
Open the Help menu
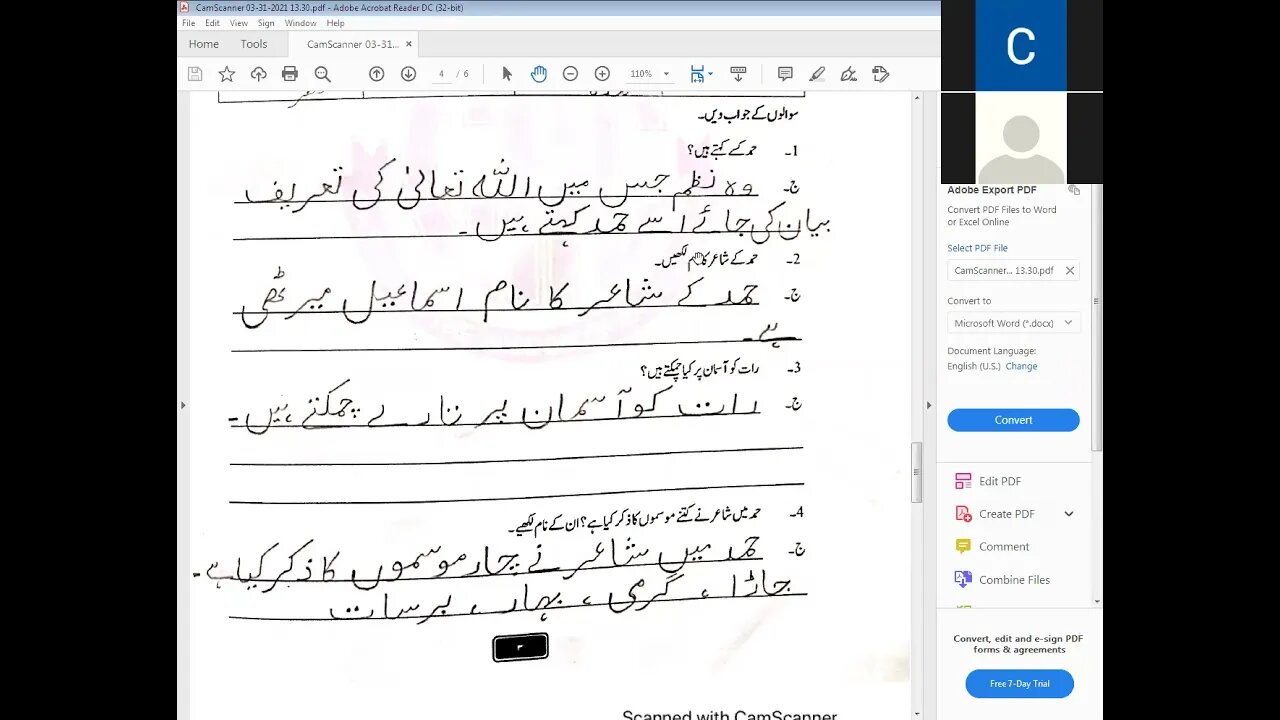pyautogui.click(x=336, y=23)
